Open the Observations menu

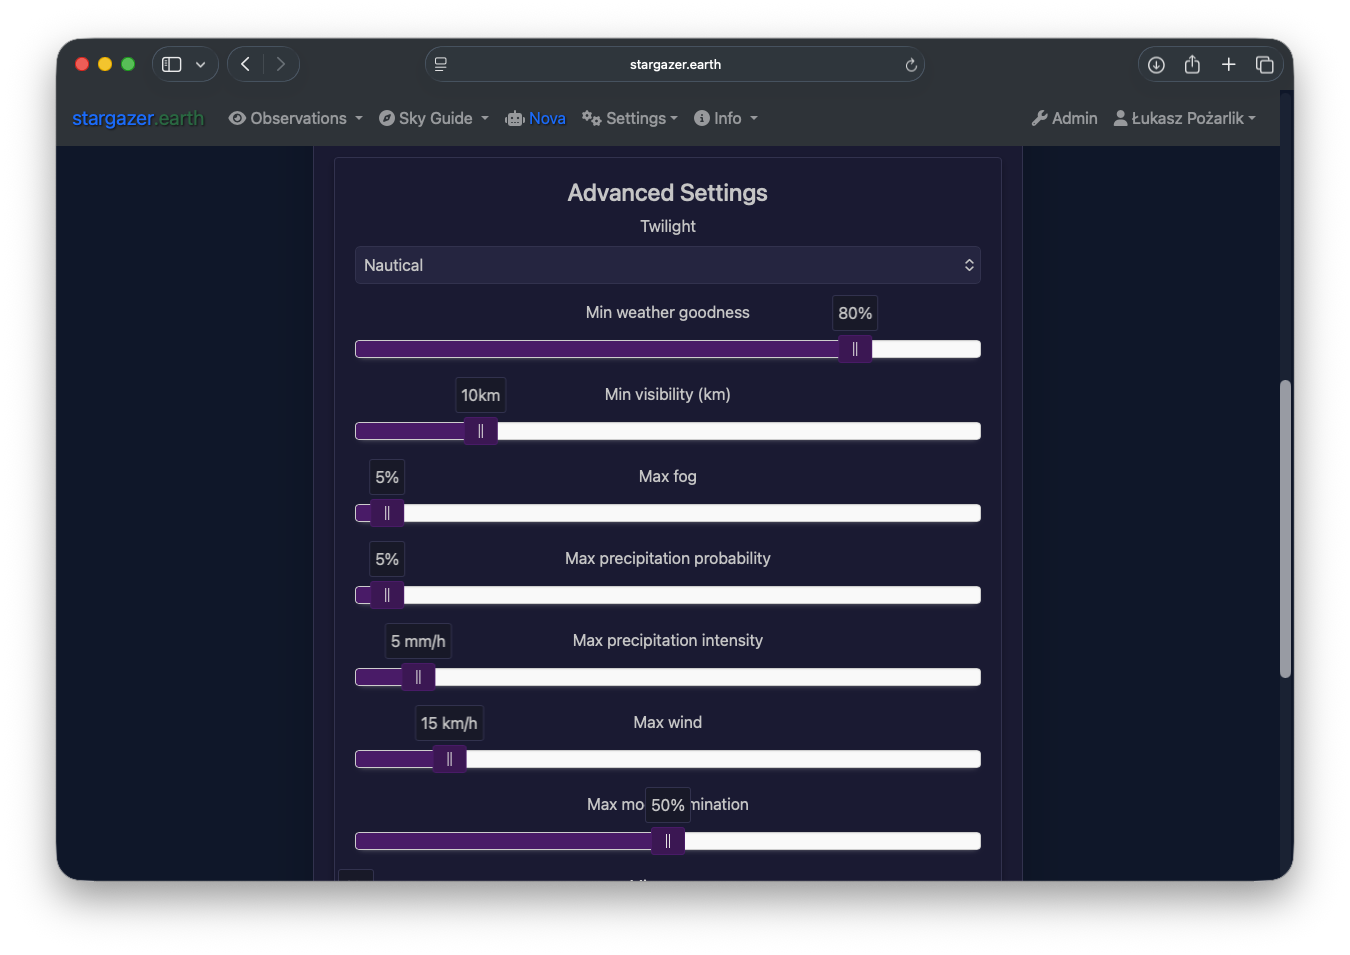[296, 118]
